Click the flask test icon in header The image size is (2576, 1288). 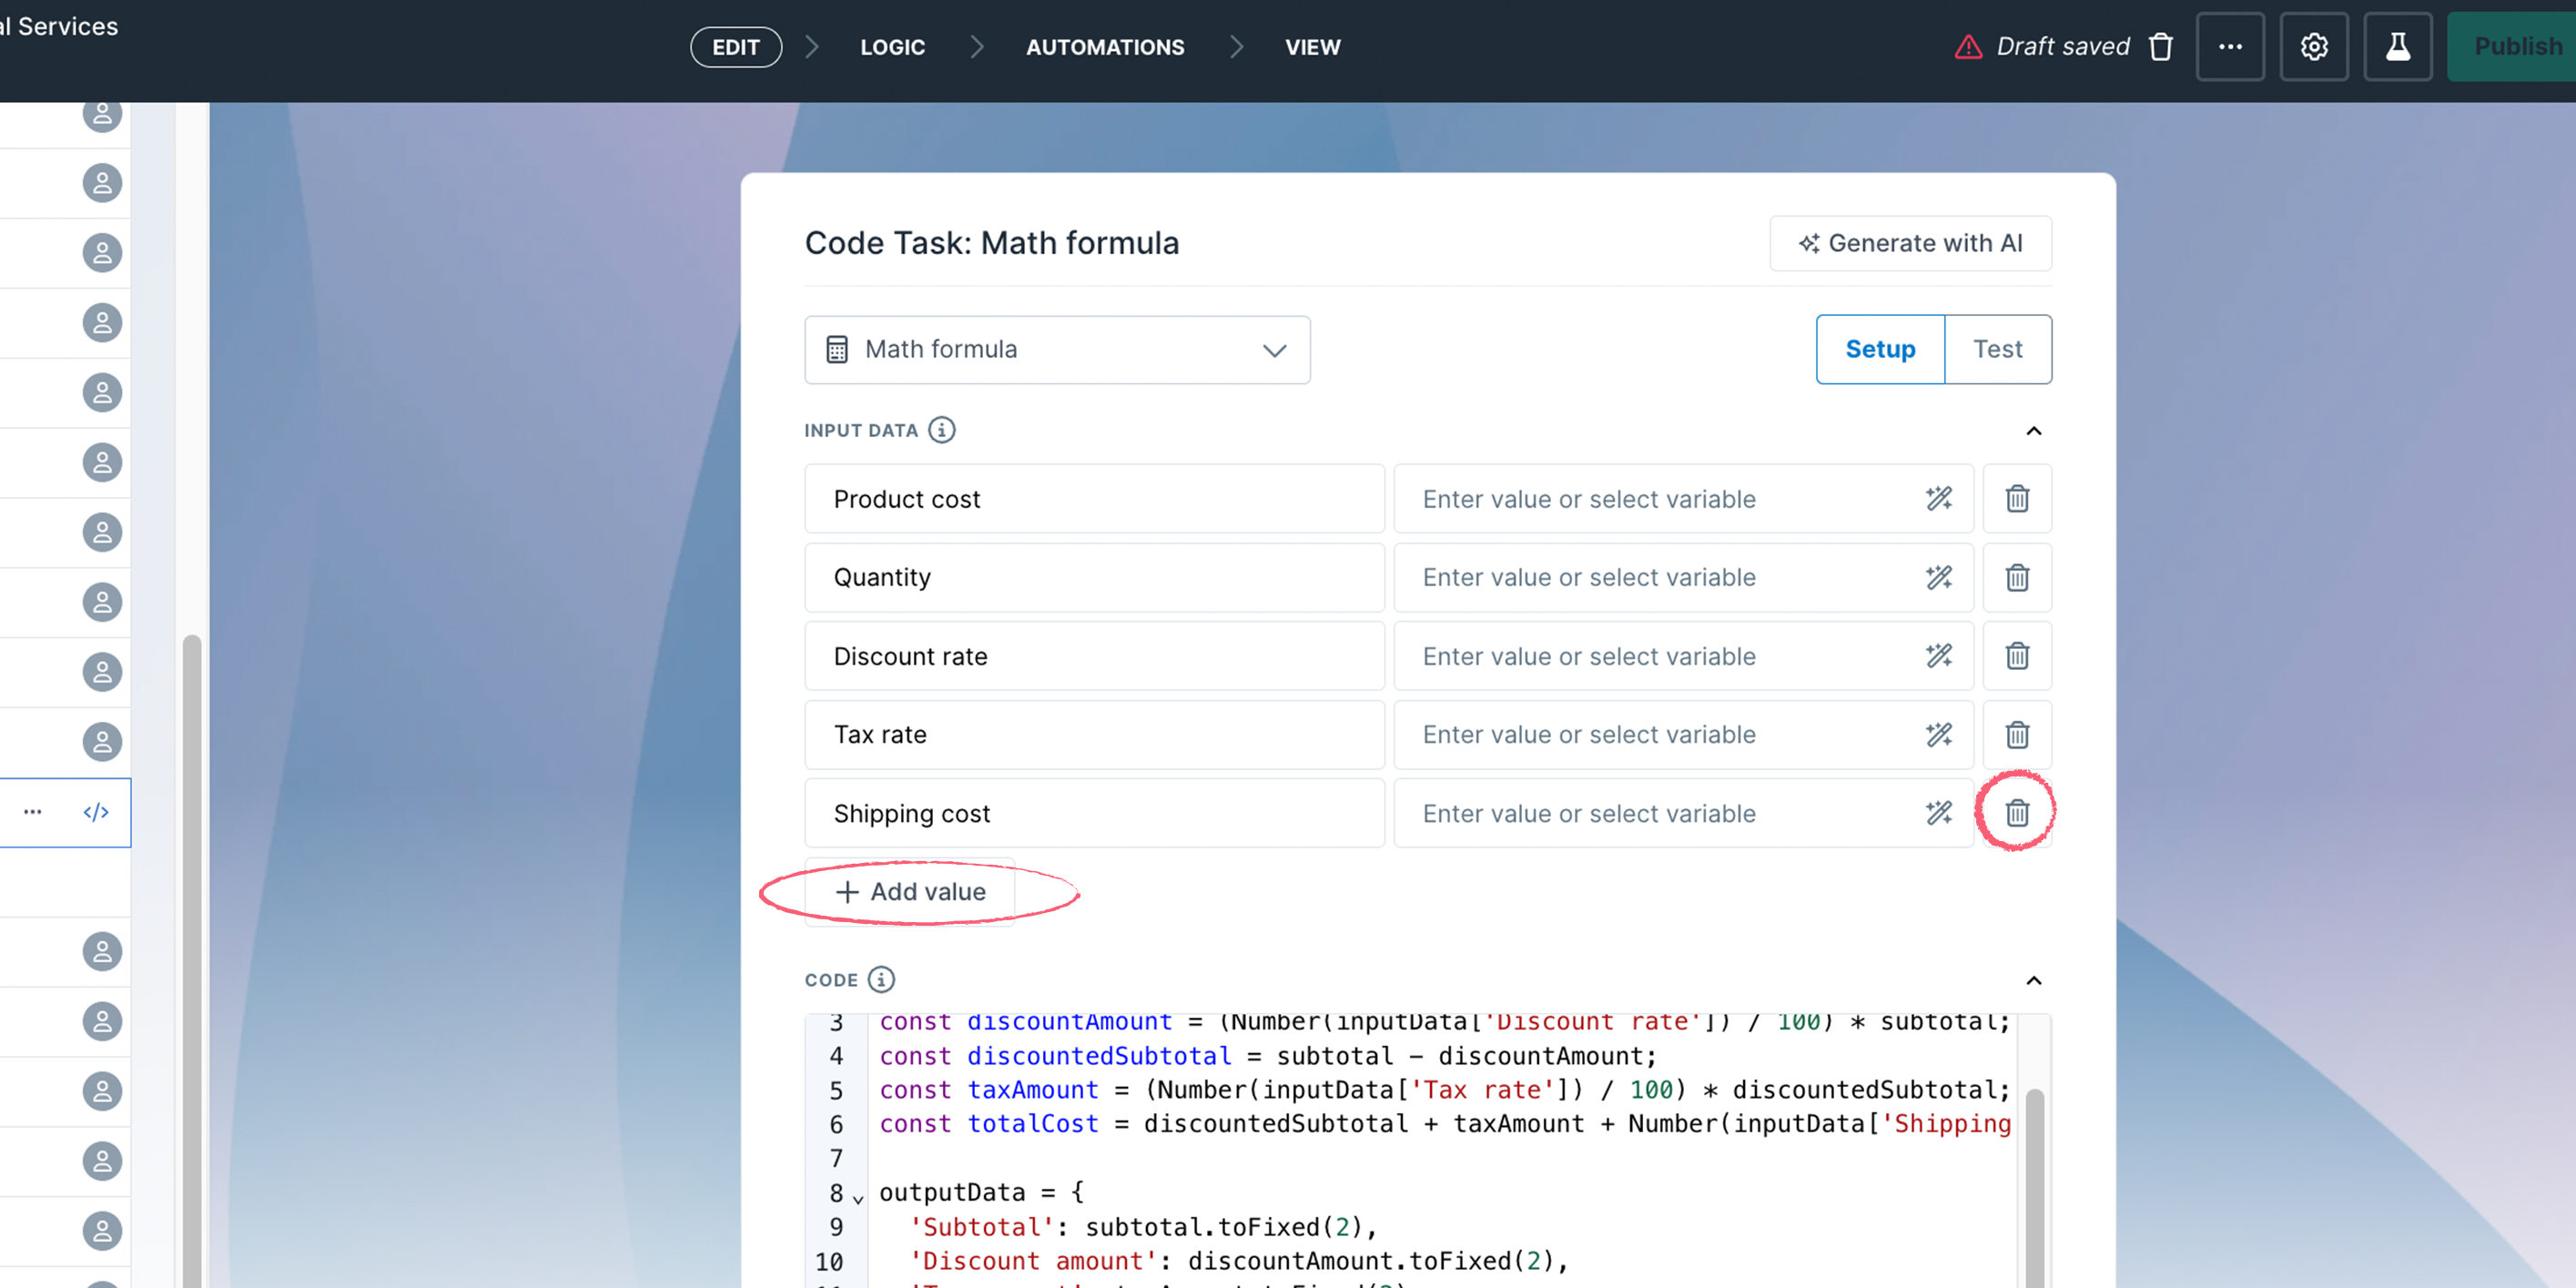(2398, 46)
